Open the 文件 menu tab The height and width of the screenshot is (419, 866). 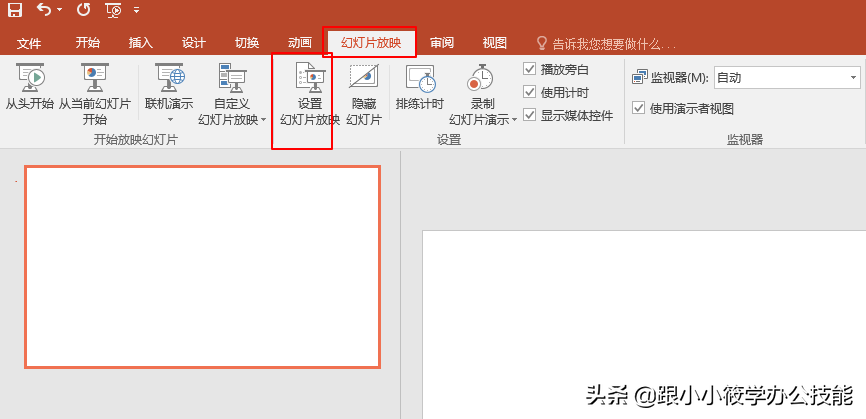click(29, 44)
